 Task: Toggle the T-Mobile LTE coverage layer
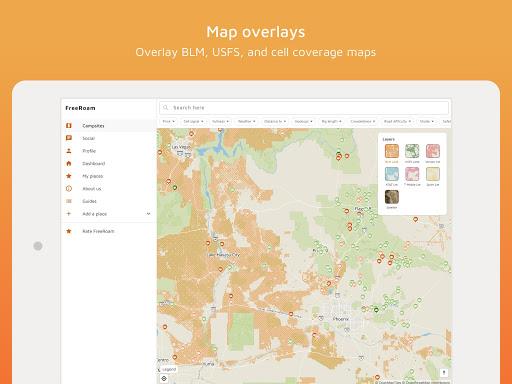(x=412, y=176)
